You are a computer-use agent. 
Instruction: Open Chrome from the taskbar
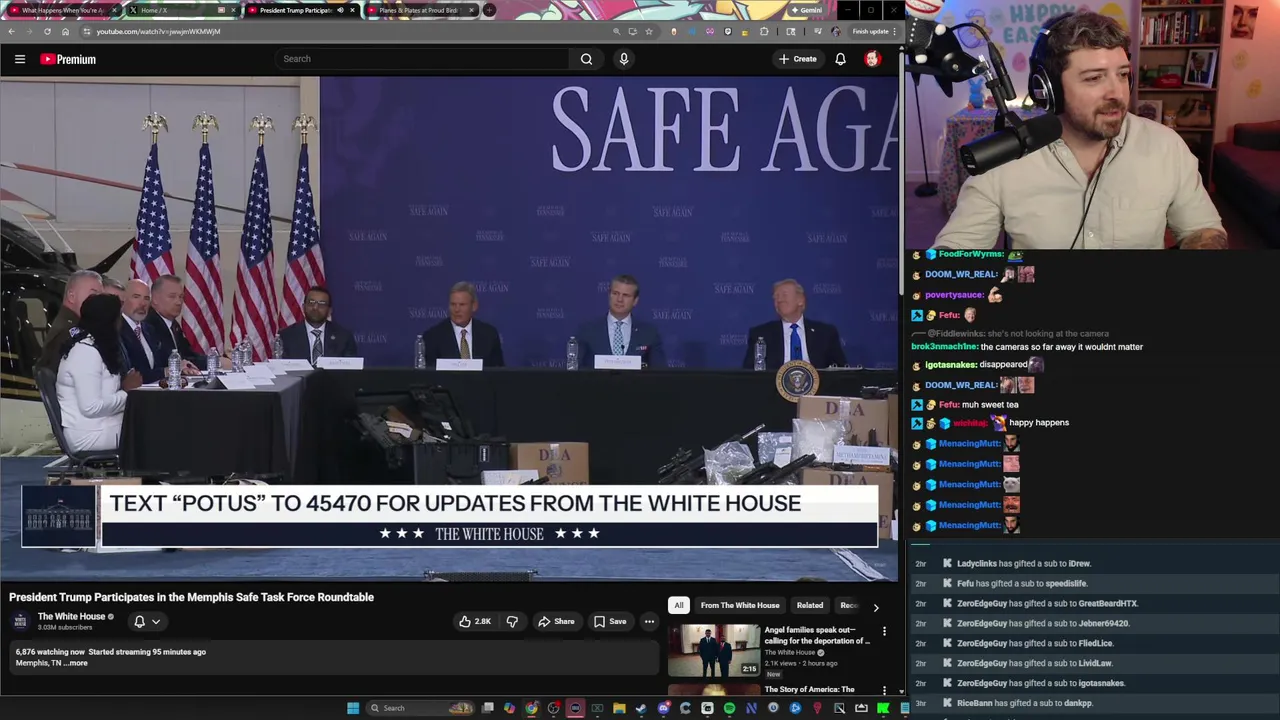click(531, 708)
